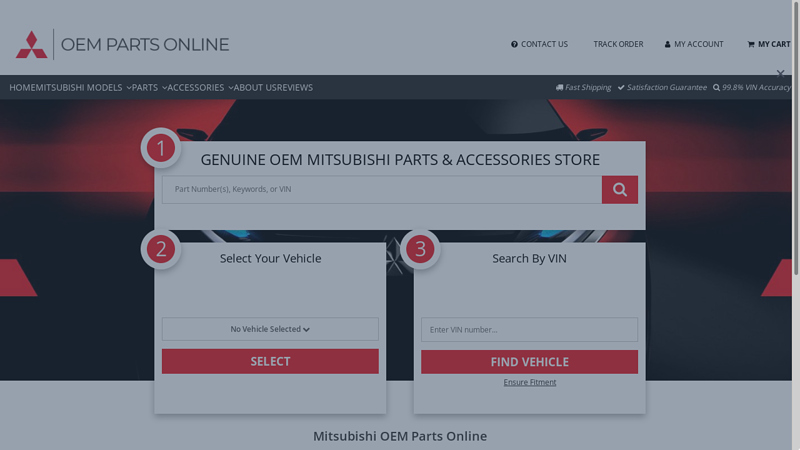
Task: Go to Home menu item
Action: tap(22, 88)
